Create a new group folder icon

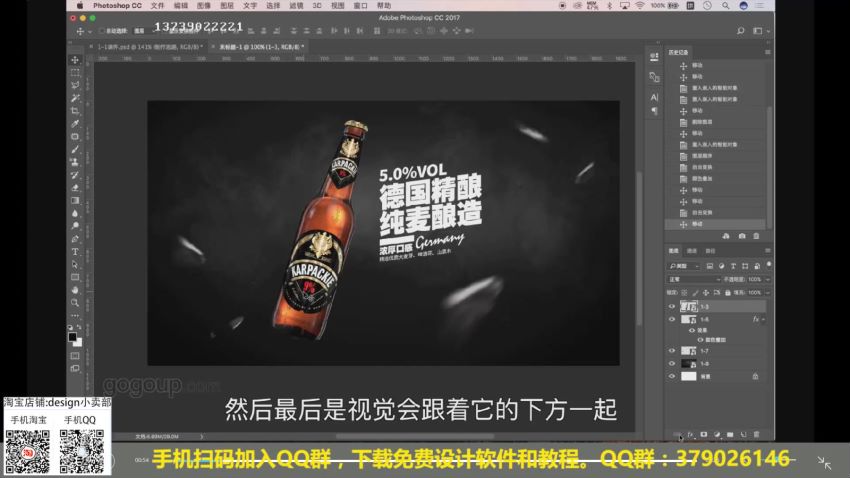(730, 435)
